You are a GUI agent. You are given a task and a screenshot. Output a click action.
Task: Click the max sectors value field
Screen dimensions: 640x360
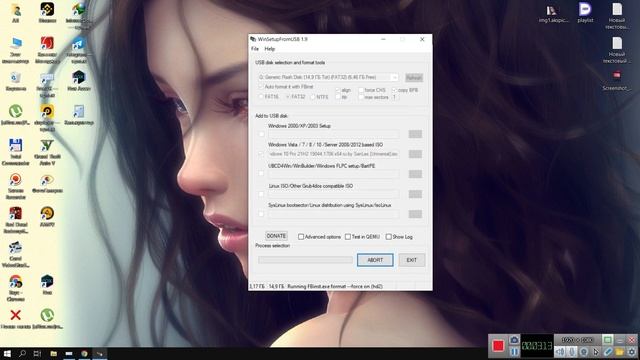[395, 97]
